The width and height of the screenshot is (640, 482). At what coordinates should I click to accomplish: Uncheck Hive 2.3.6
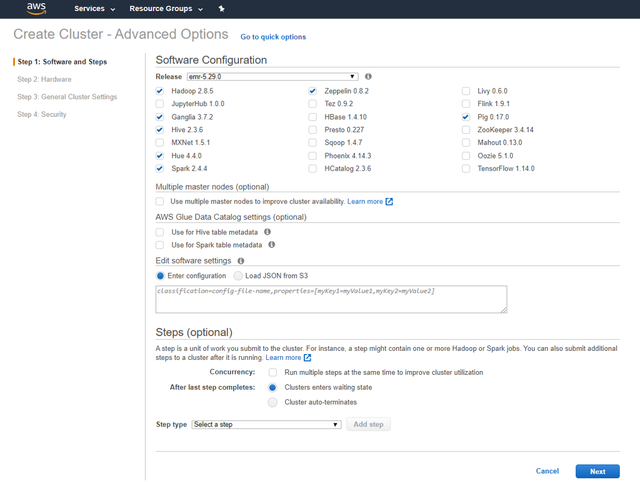pyautogui.click(x=160, y=130)
